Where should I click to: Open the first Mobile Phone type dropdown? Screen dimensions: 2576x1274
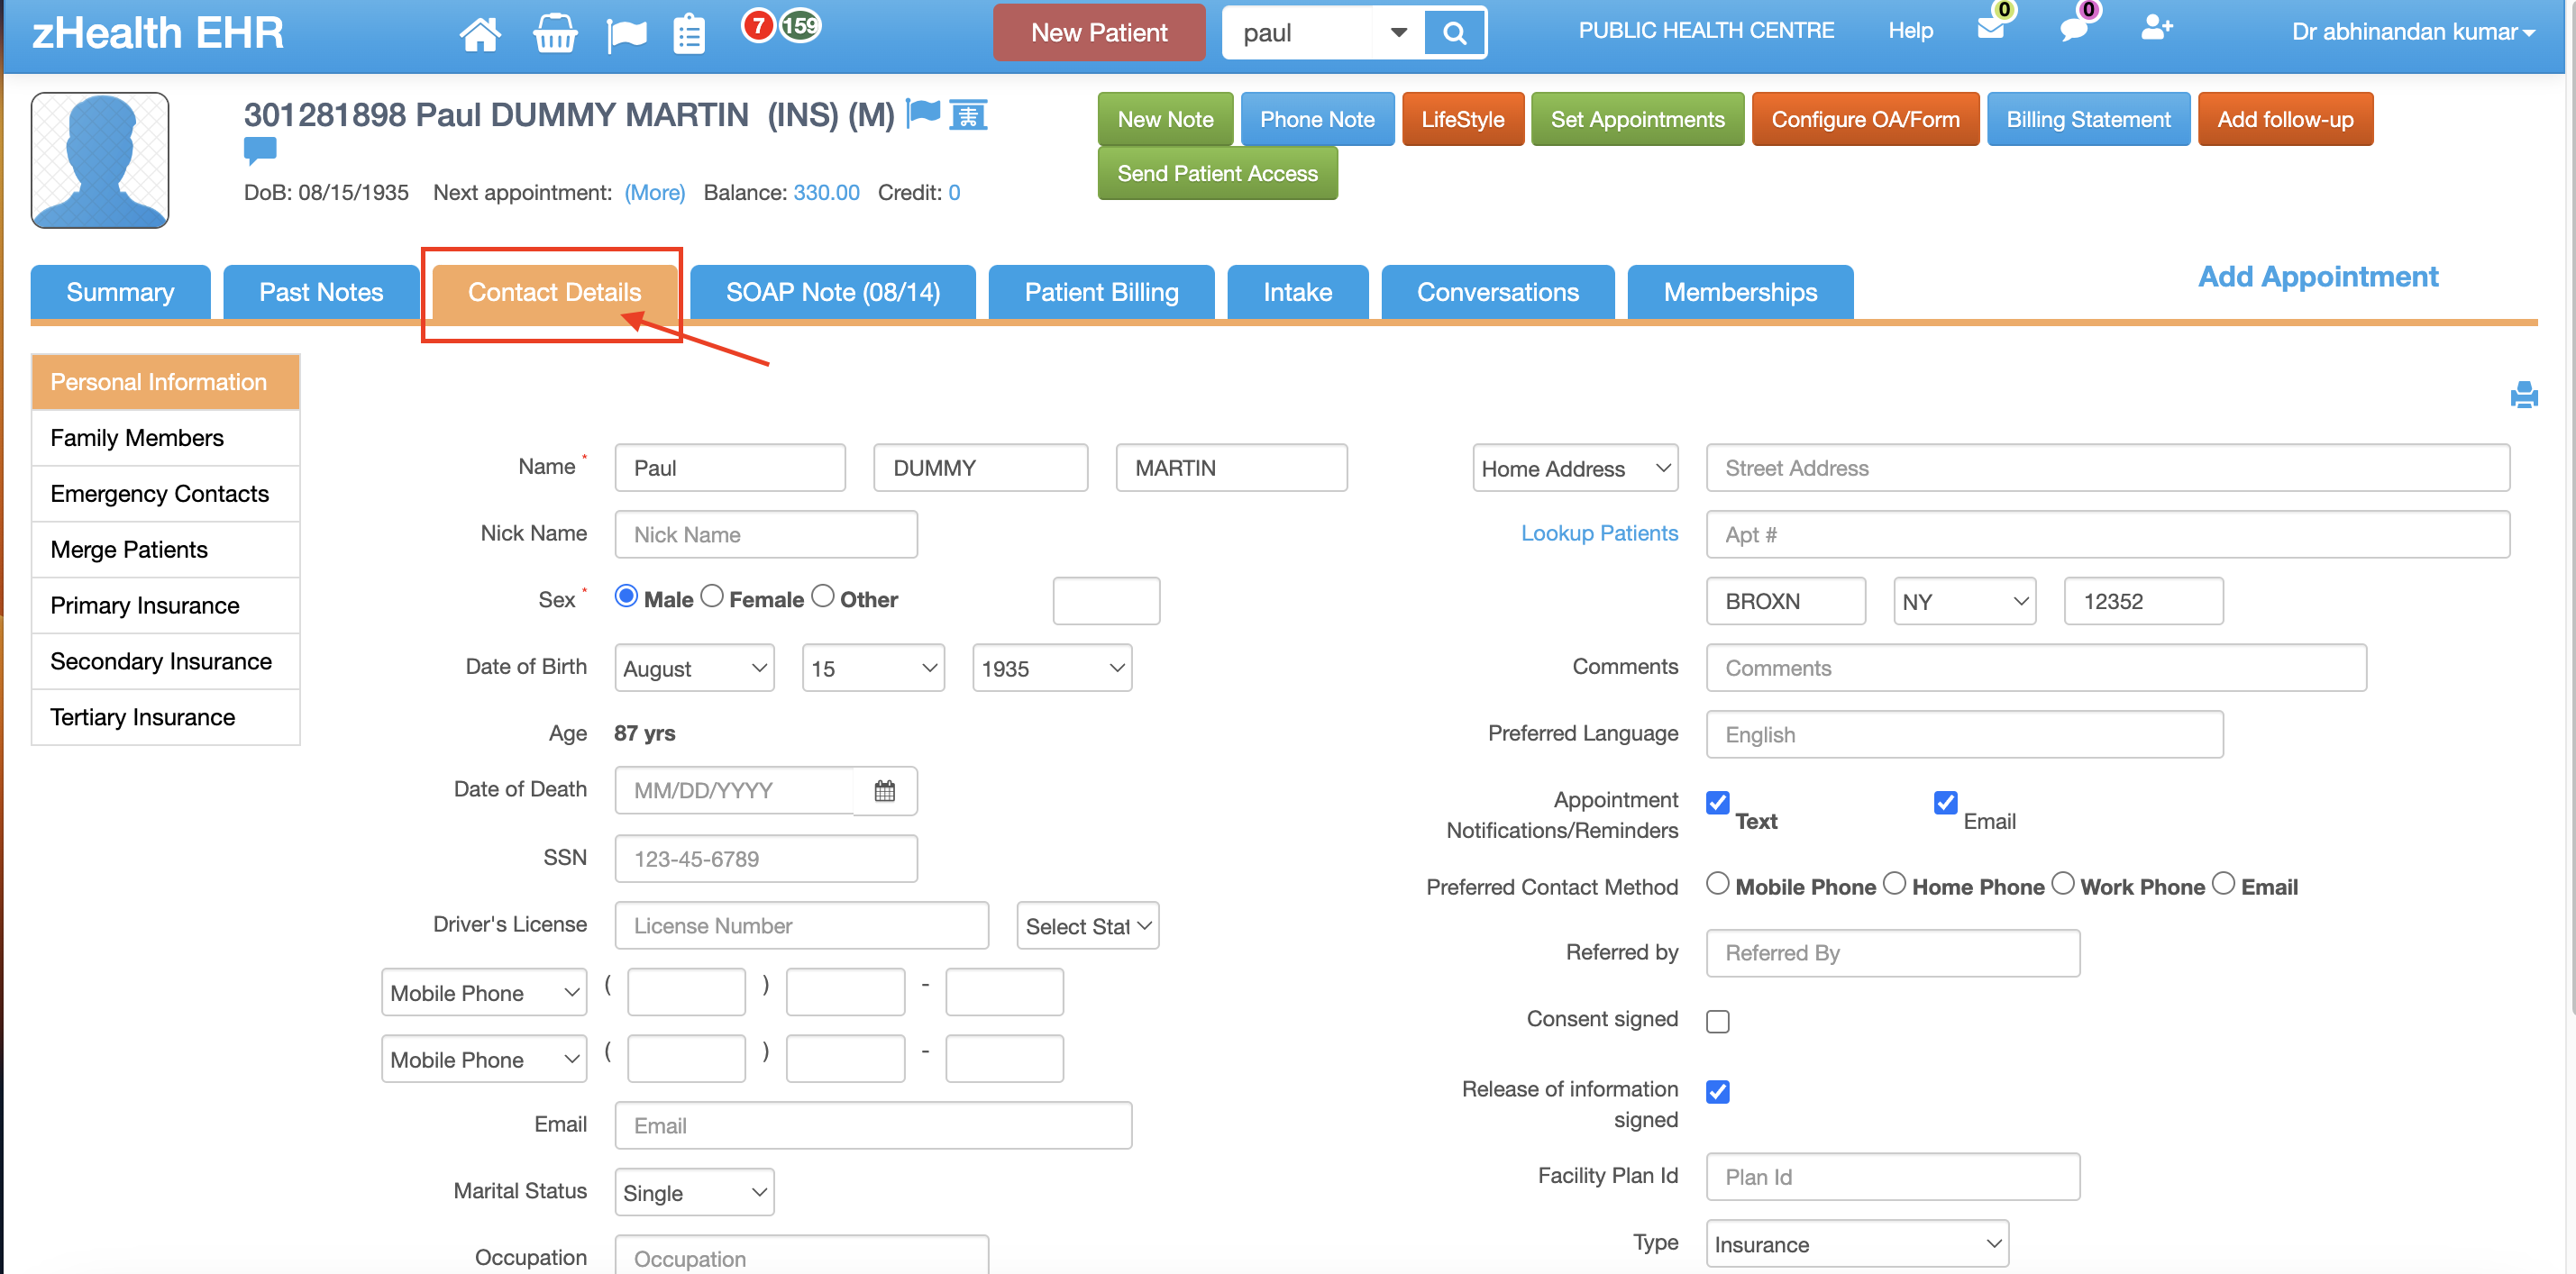click(x=484, y=992)
